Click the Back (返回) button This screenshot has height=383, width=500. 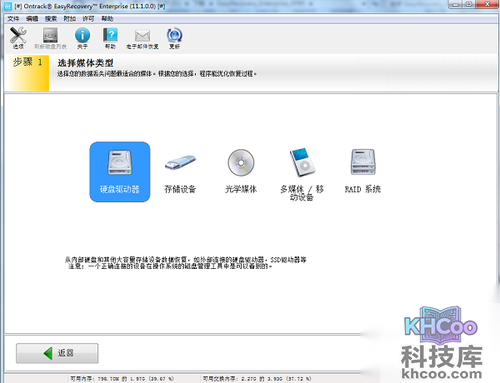(57, 353)
